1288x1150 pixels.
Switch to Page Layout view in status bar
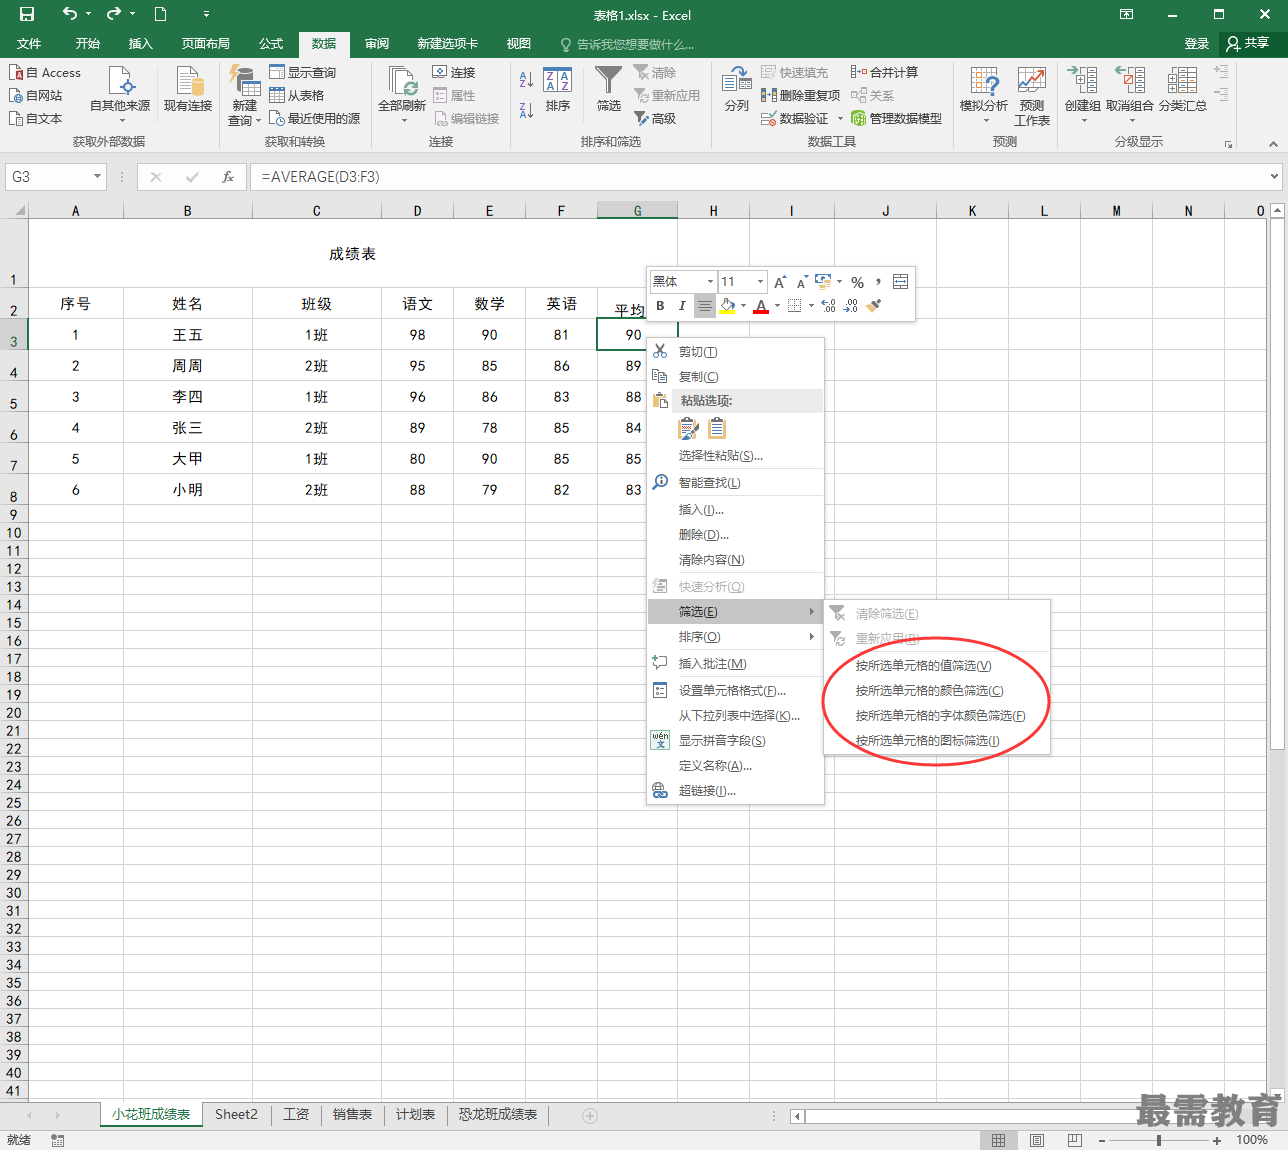1037,1140
